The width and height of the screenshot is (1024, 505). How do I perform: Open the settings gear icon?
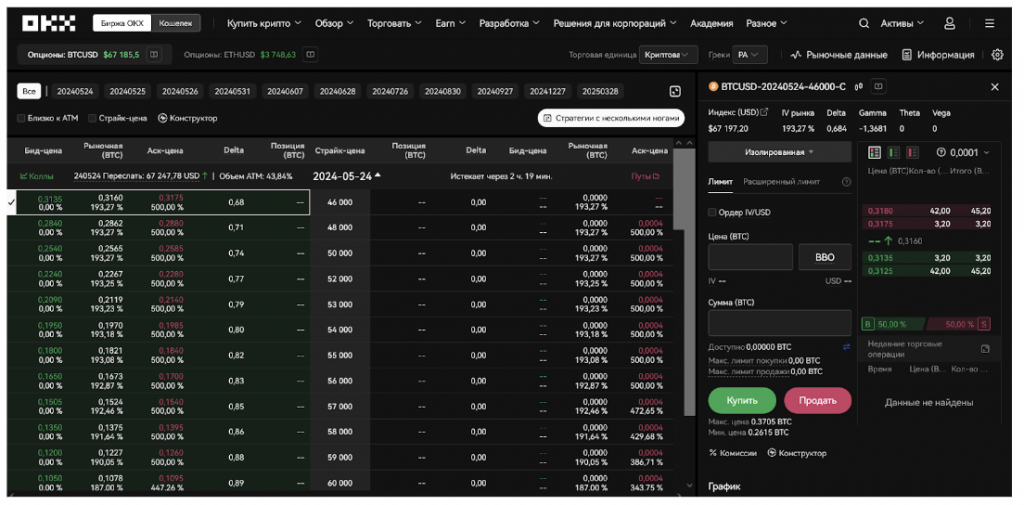[997, 55]
